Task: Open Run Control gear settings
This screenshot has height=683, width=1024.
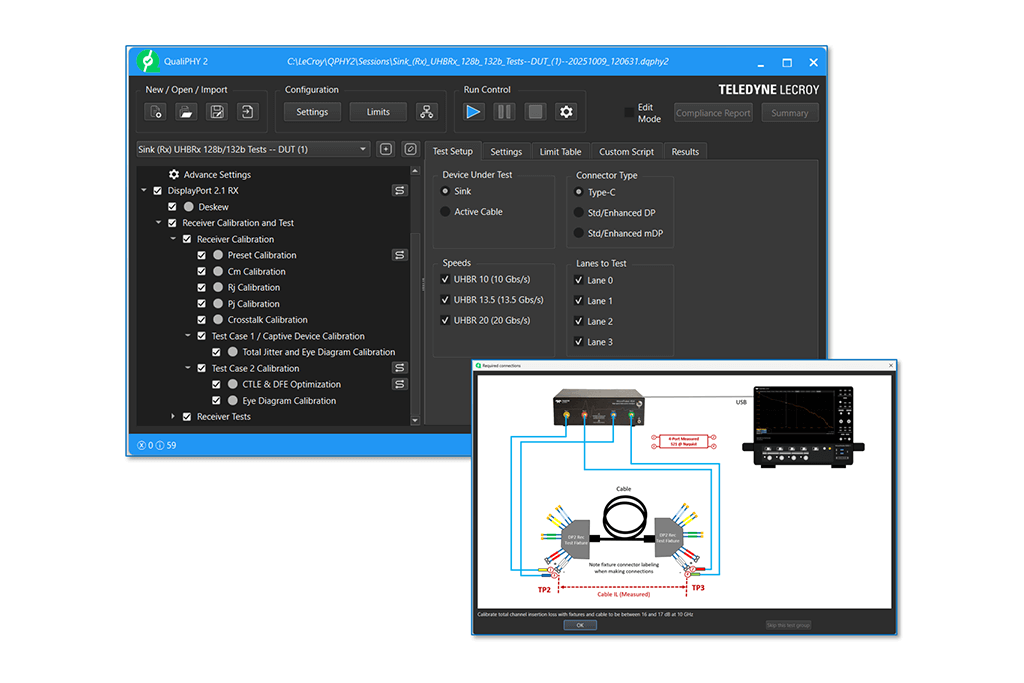Action: (x=566, y=112)
